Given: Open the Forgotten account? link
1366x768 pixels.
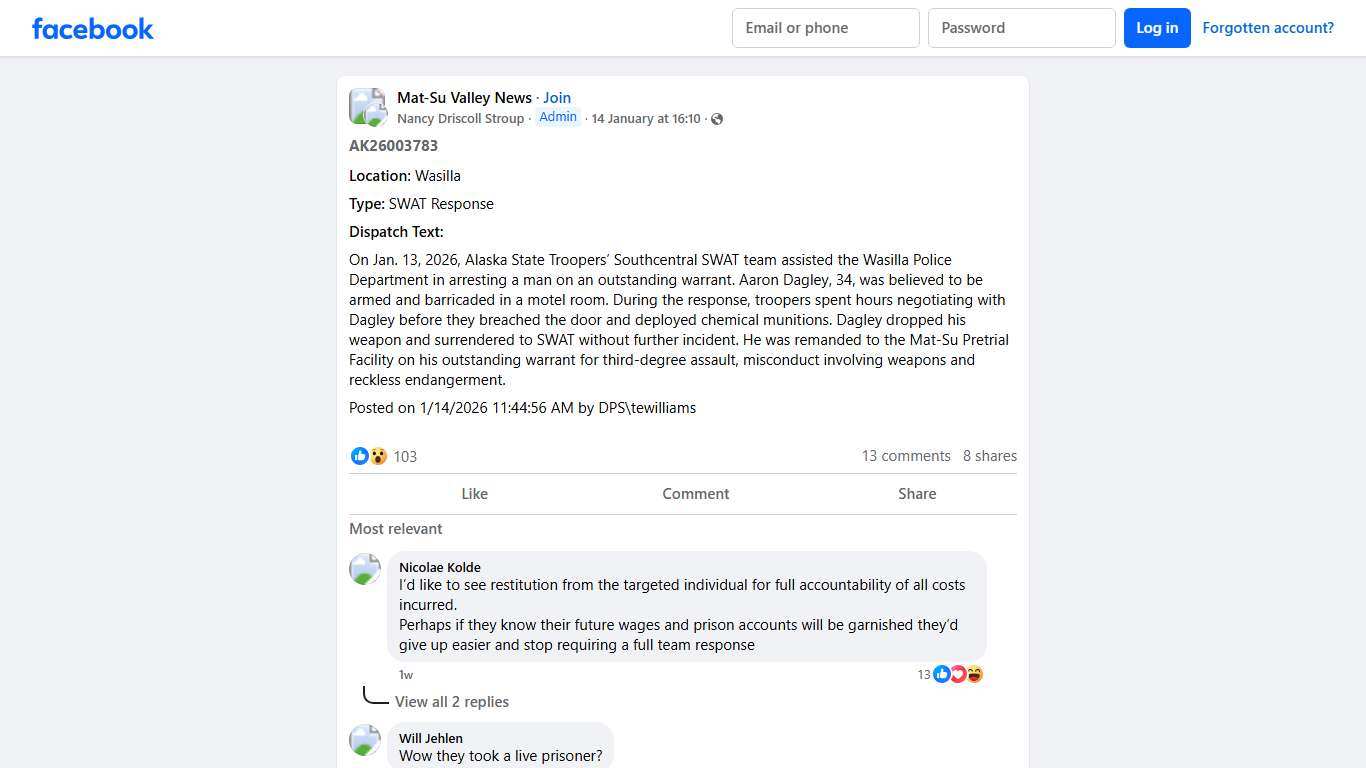Looking at the screenshot, I should tap(1268, 28).
